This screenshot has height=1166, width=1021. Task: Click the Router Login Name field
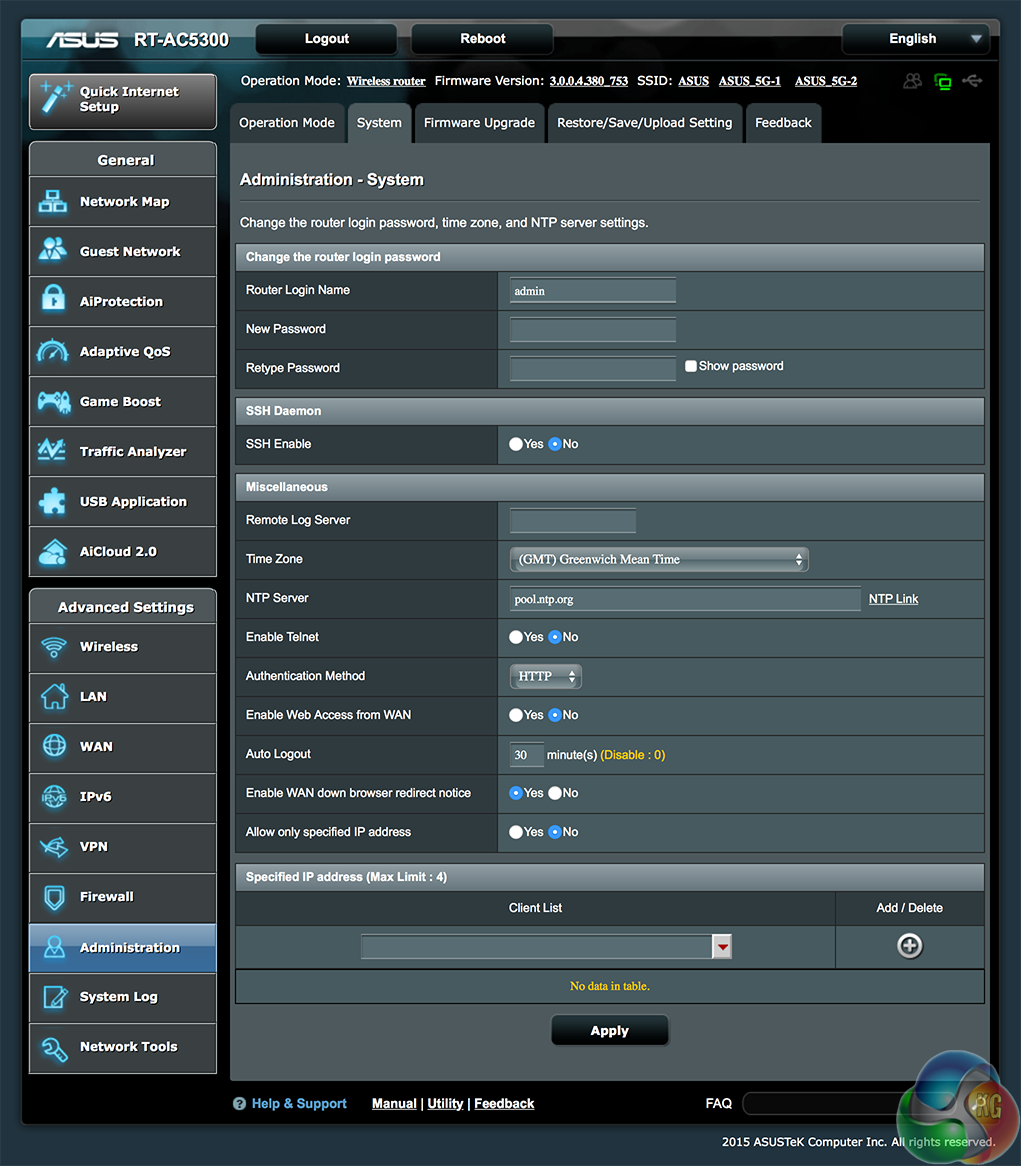(x=593, y=291)
